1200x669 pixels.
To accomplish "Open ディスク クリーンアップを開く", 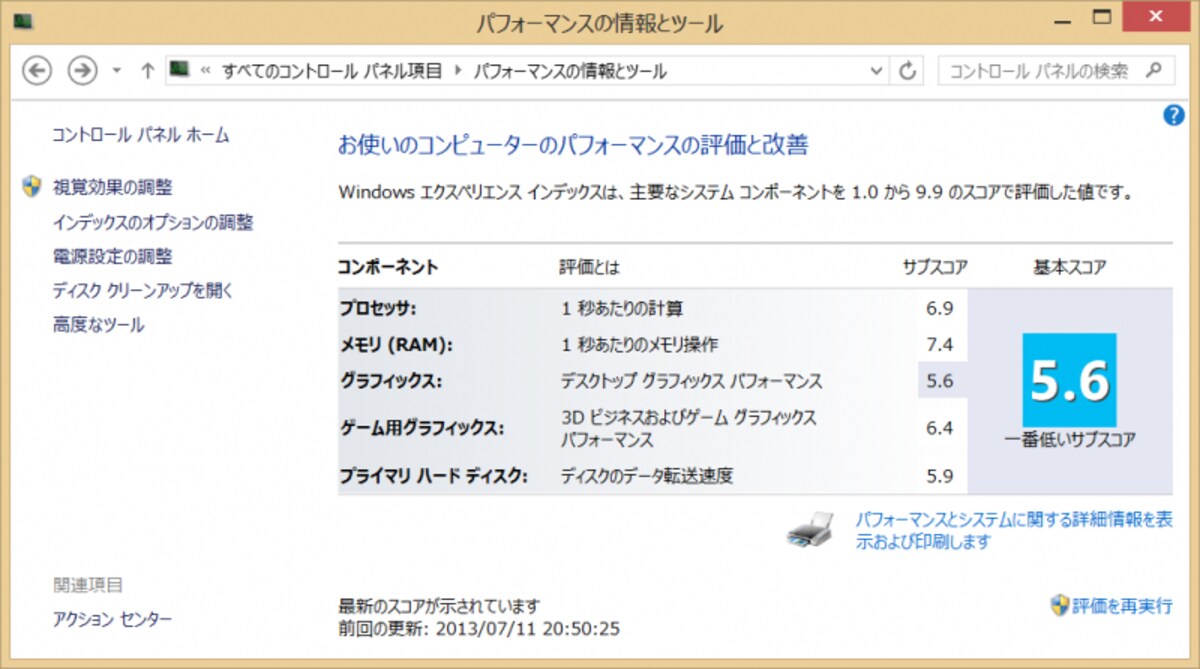I will [x=143, y=291].
